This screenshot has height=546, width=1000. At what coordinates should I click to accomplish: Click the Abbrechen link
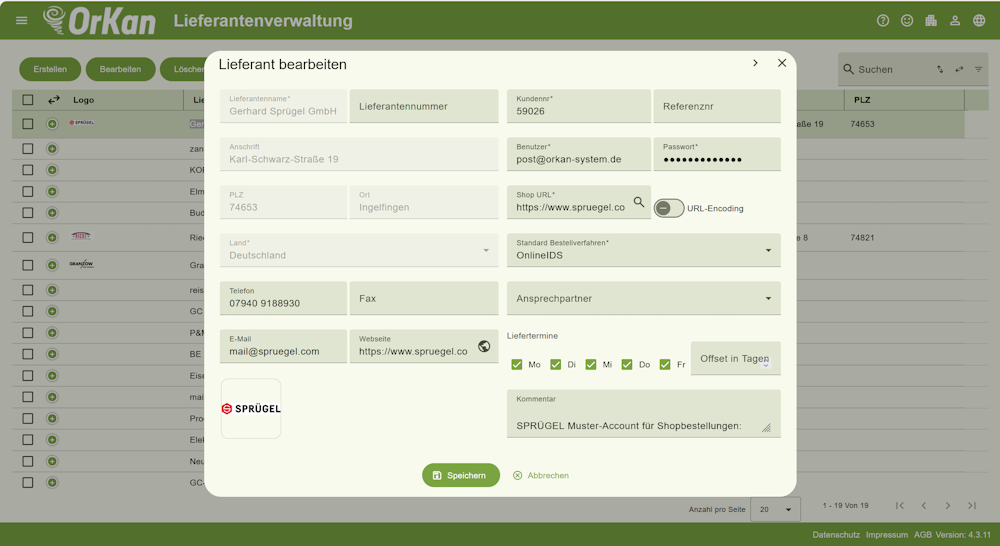pyautogui.click(x=541, y=475)
